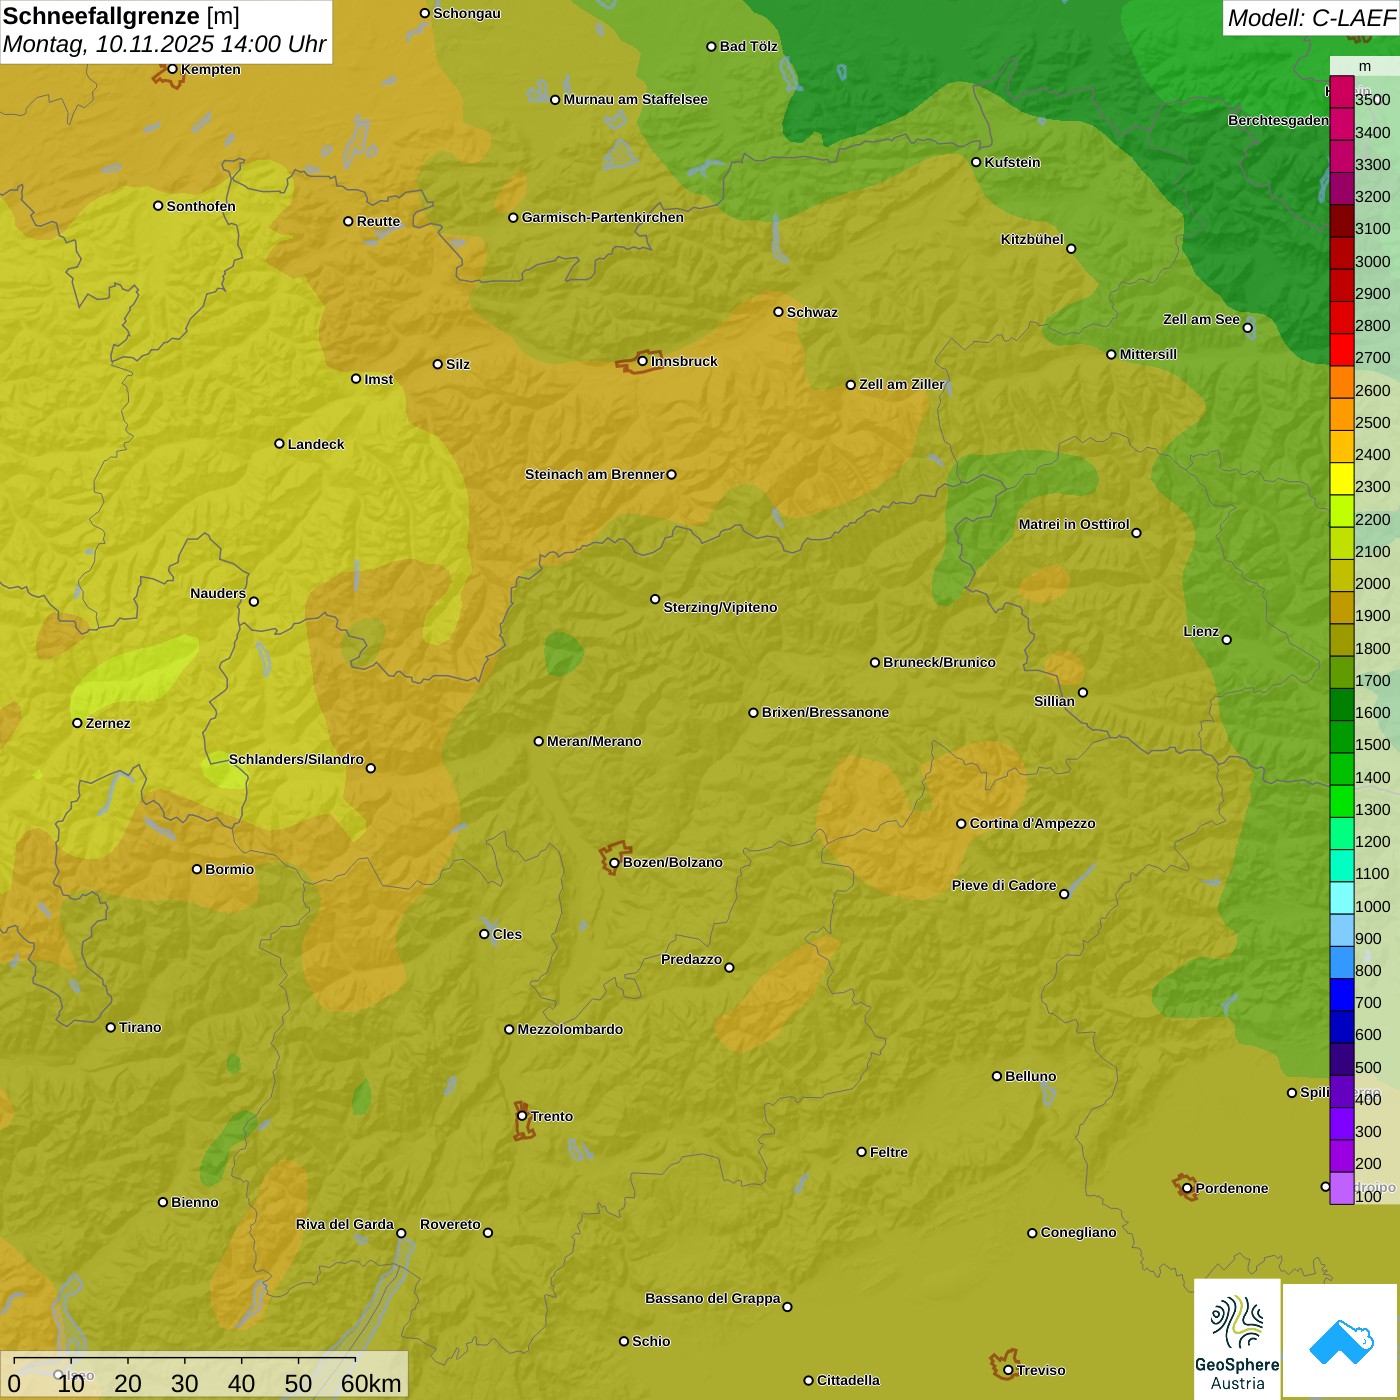
Task: Click the 'Modell: C-LAEF' label
Action: click(1311, 18)
